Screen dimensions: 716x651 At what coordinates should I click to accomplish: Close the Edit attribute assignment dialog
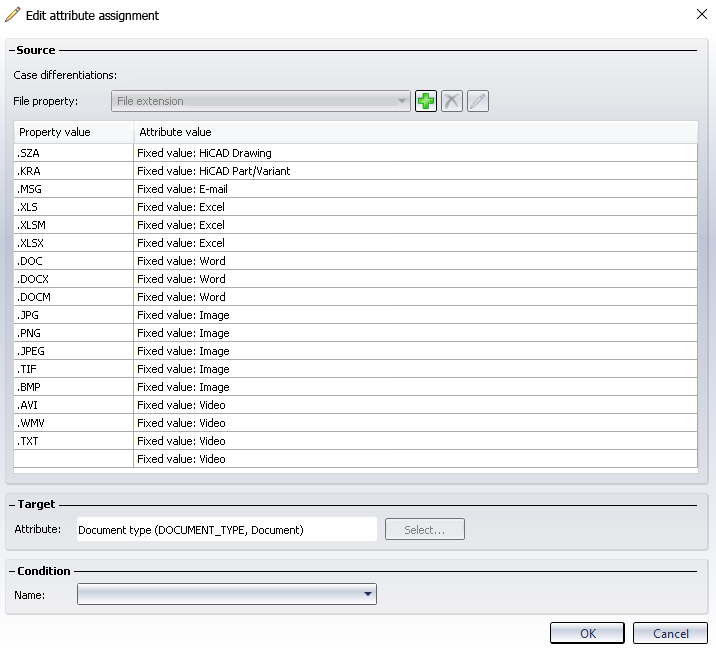pyautogui.click(x=702, y=14)
